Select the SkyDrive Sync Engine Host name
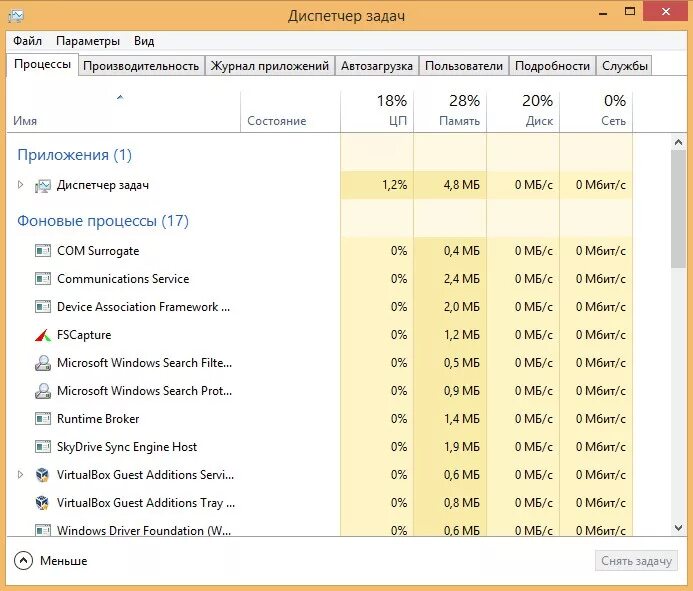693x591 pixels. [x=127, y=447]
